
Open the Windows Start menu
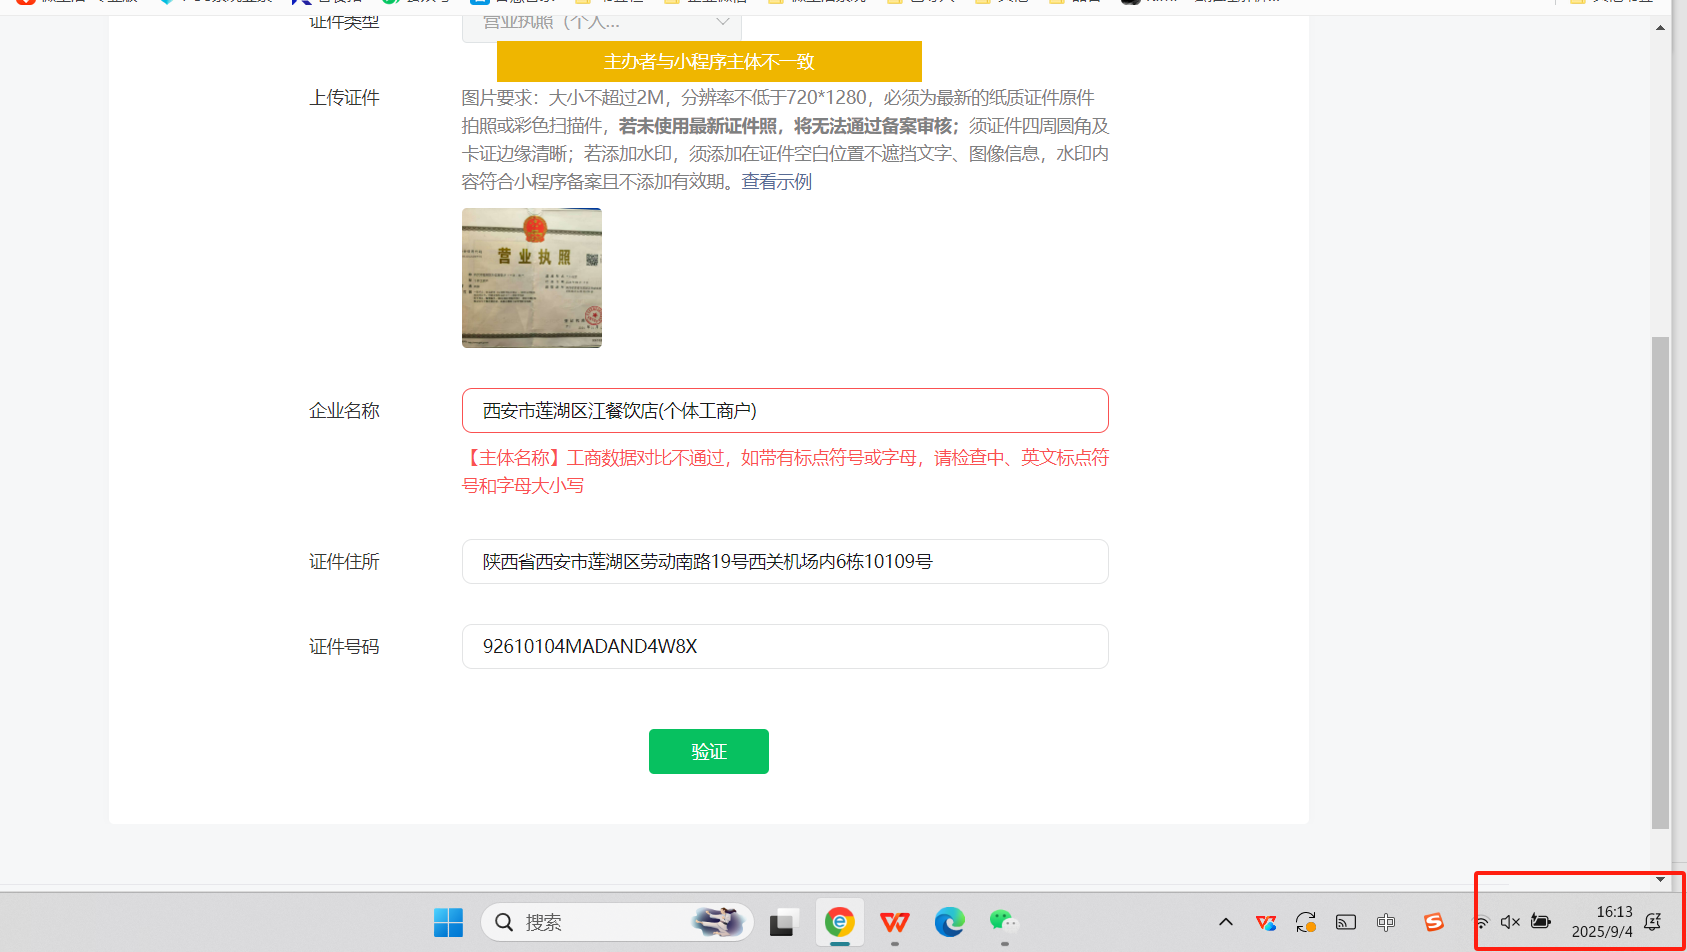[x=448, y=922]
